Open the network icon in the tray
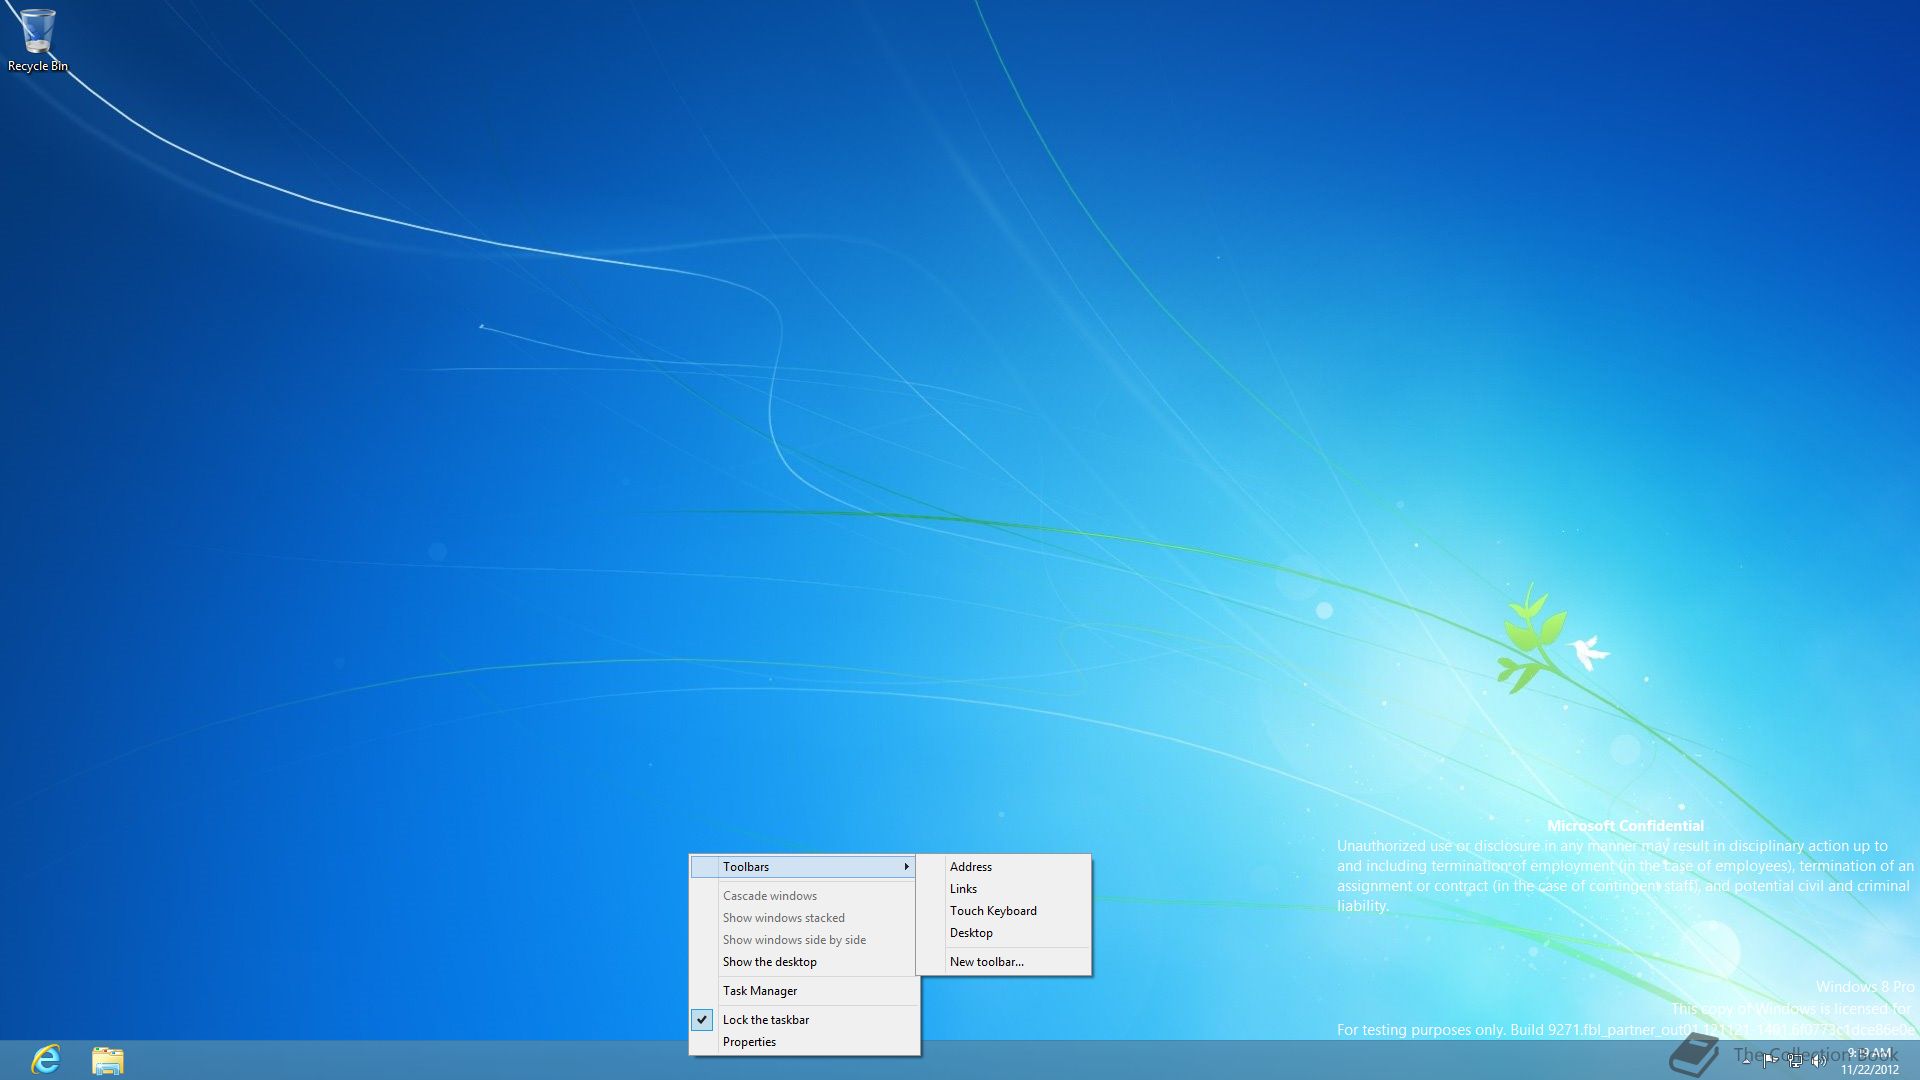Image resolution: width=1920 pixels, height=1080 pixels. pyautogui.click(x=1795, y=1061)
